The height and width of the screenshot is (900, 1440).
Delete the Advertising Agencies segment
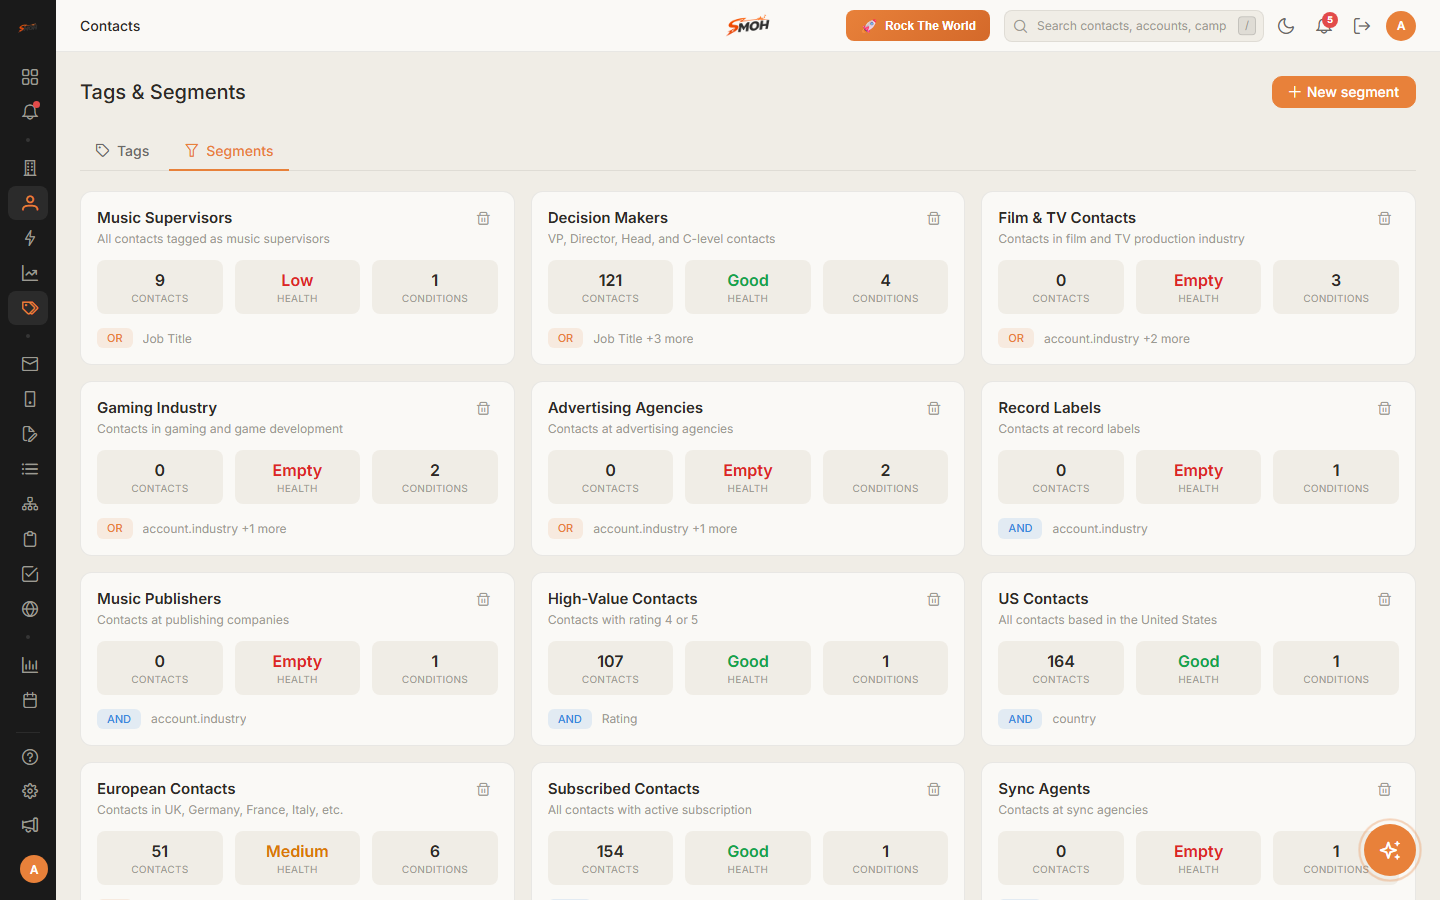tap(934, 408)
